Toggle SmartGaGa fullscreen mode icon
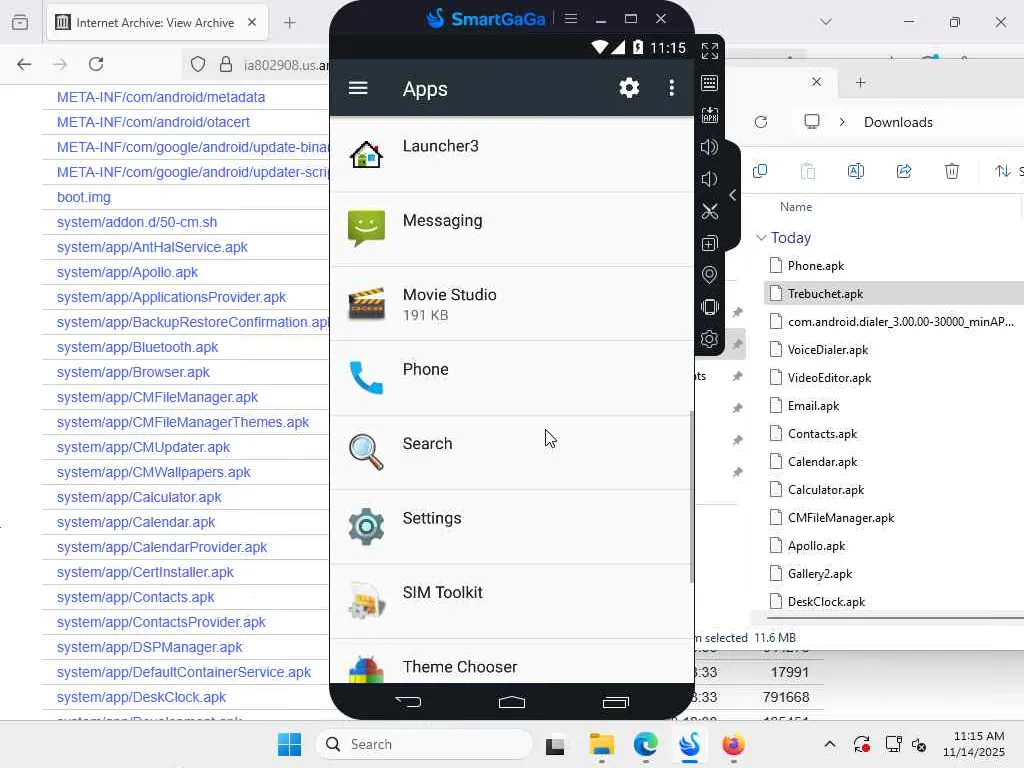Screen dimensions: 1024x768 (710, 51)
